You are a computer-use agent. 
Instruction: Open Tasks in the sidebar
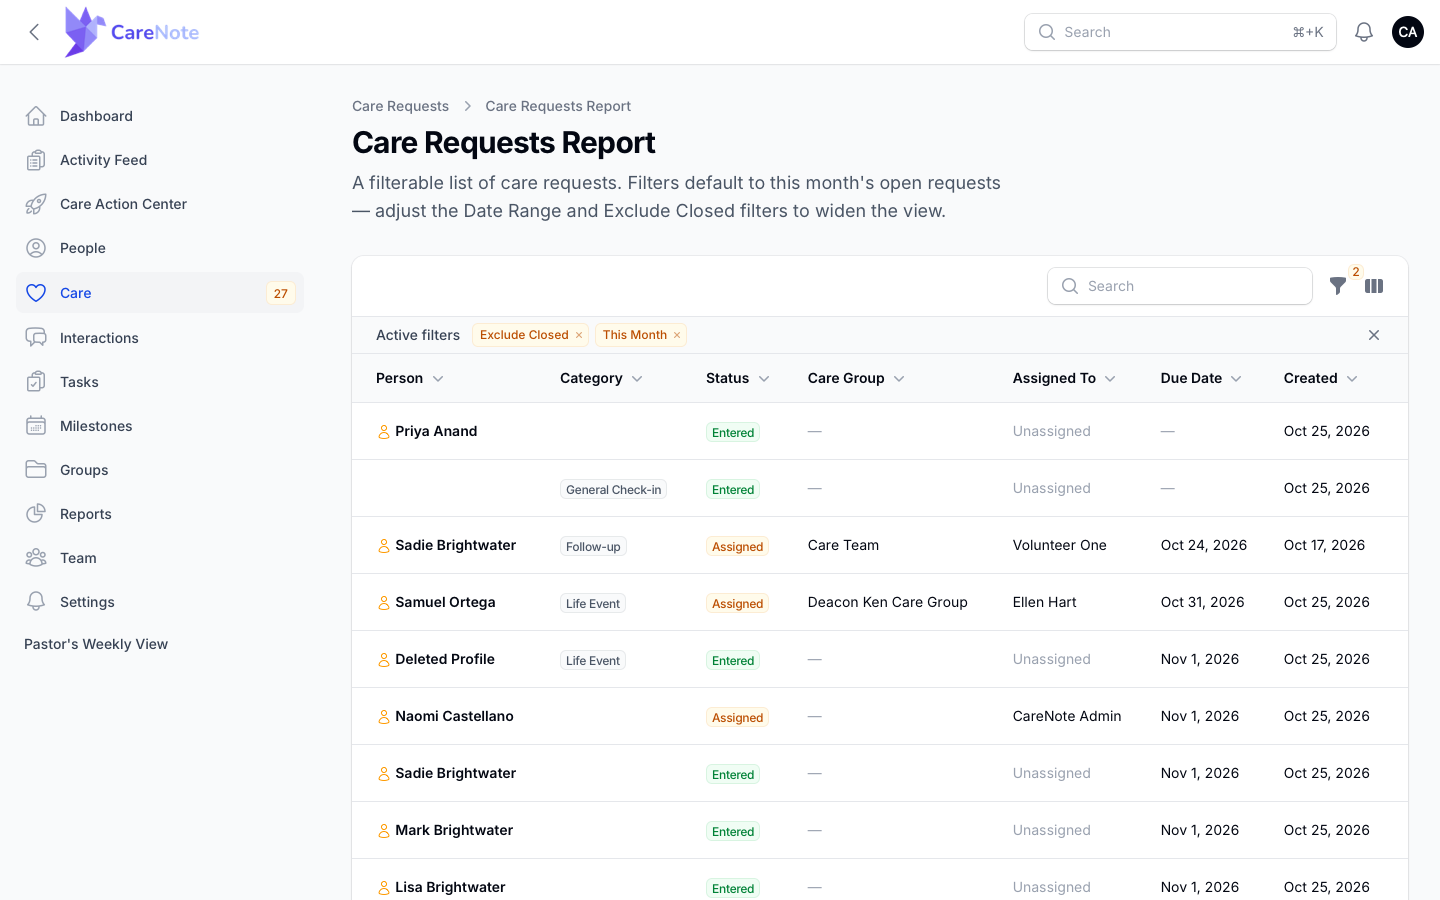pos(160,382)
